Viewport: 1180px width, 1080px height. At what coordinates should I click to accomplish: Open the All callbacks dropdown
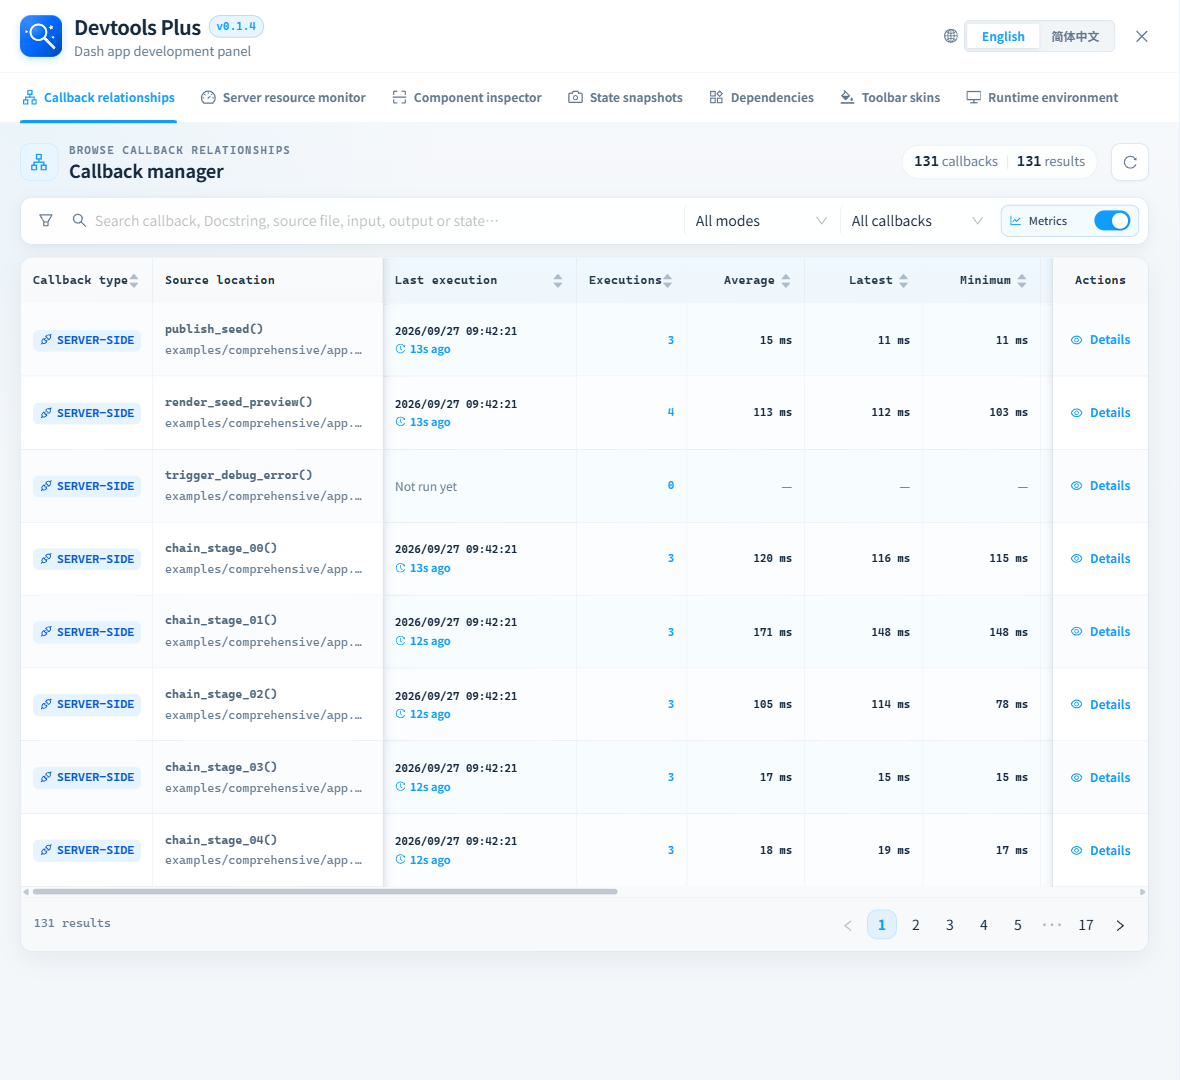coord(917,221)
